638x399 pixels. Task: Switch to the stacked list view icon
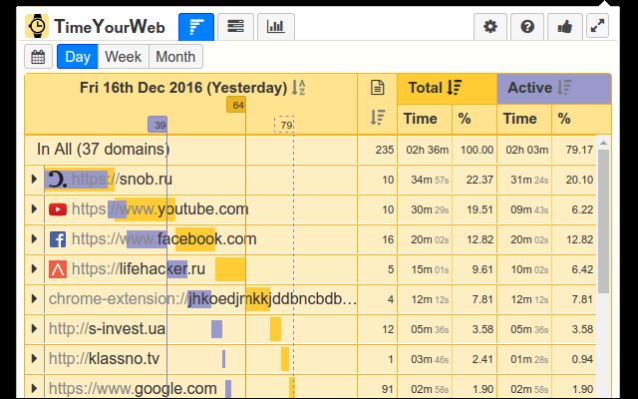pos(236,27)
